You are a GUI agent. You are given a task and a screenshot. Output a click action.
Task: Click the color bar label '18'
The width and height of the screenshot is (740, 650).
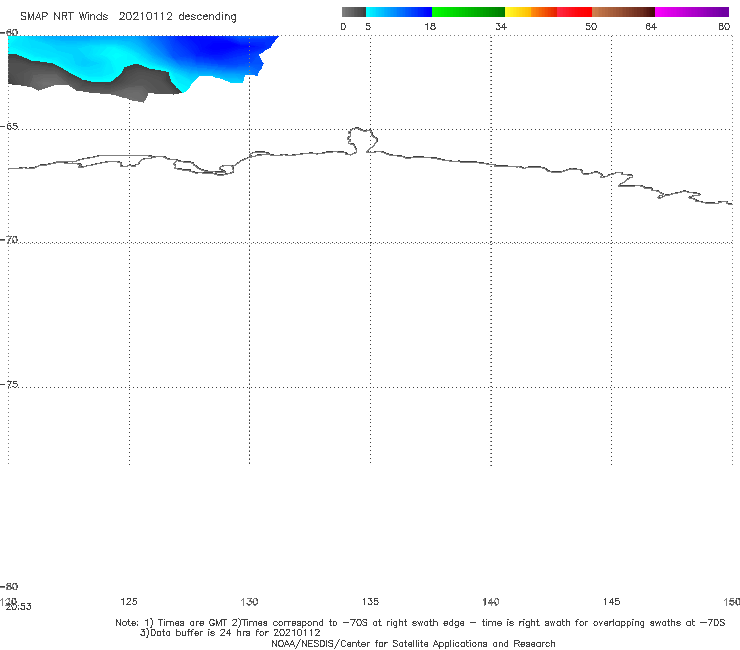point(430,27)
